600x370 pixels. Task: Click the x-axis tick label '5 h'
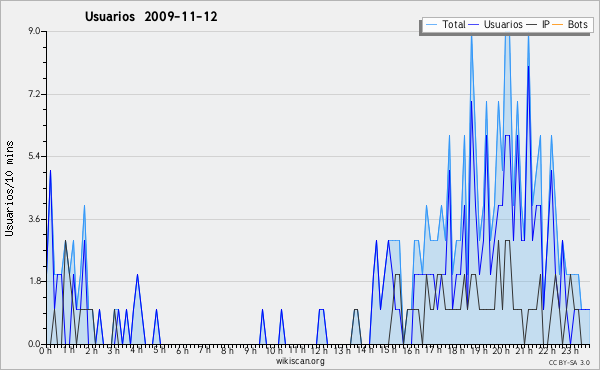click(159, 350)
